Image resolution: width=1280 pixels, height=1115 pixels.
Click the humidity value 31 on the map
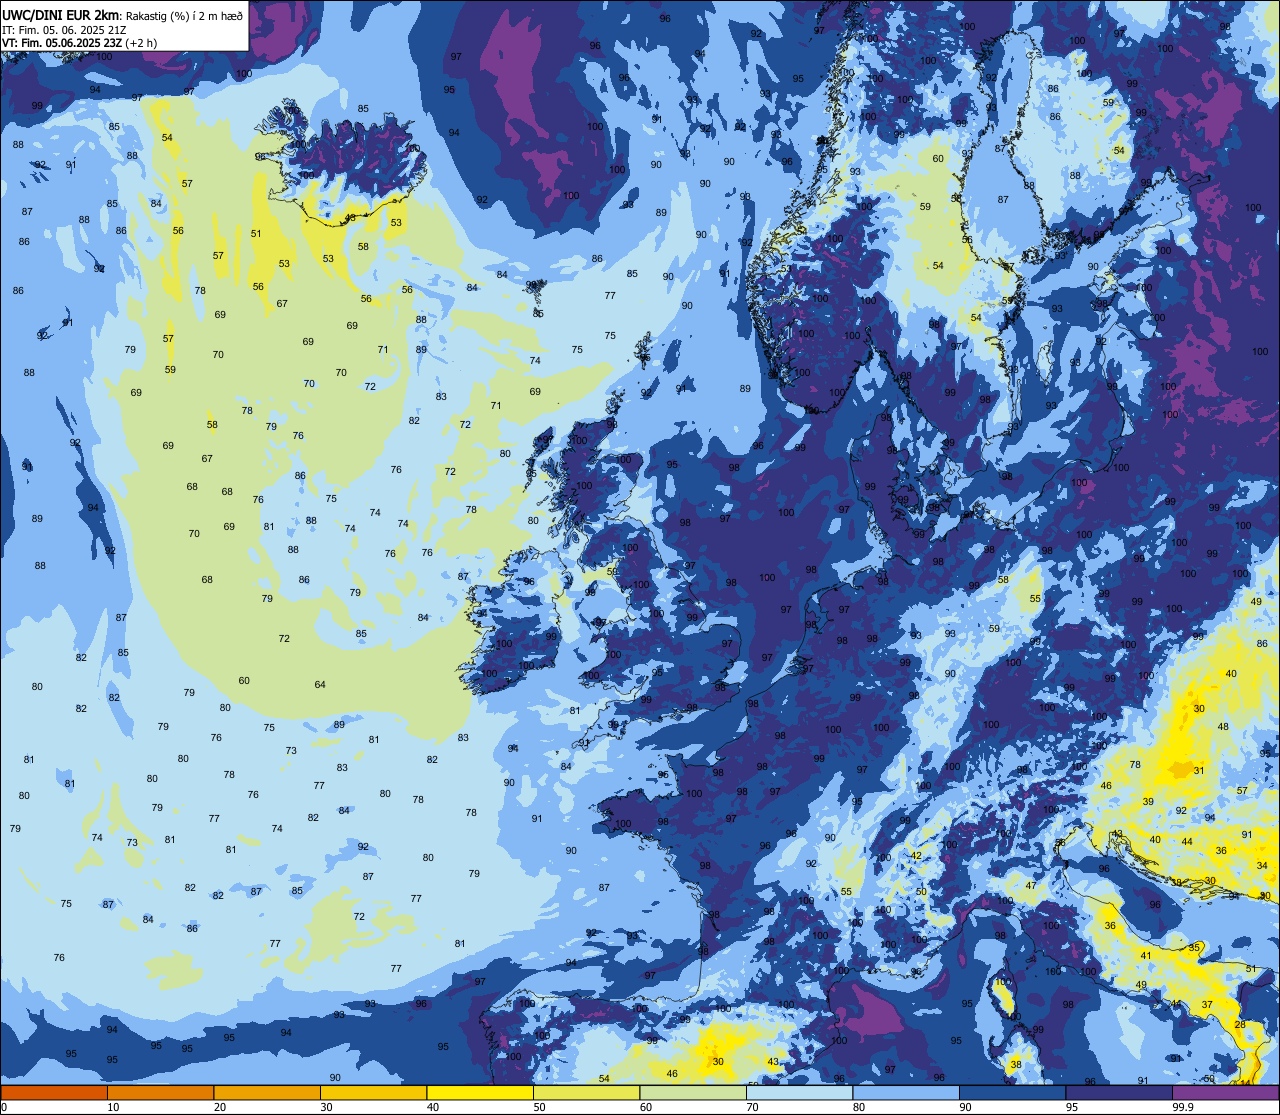tap(1199, 771)
